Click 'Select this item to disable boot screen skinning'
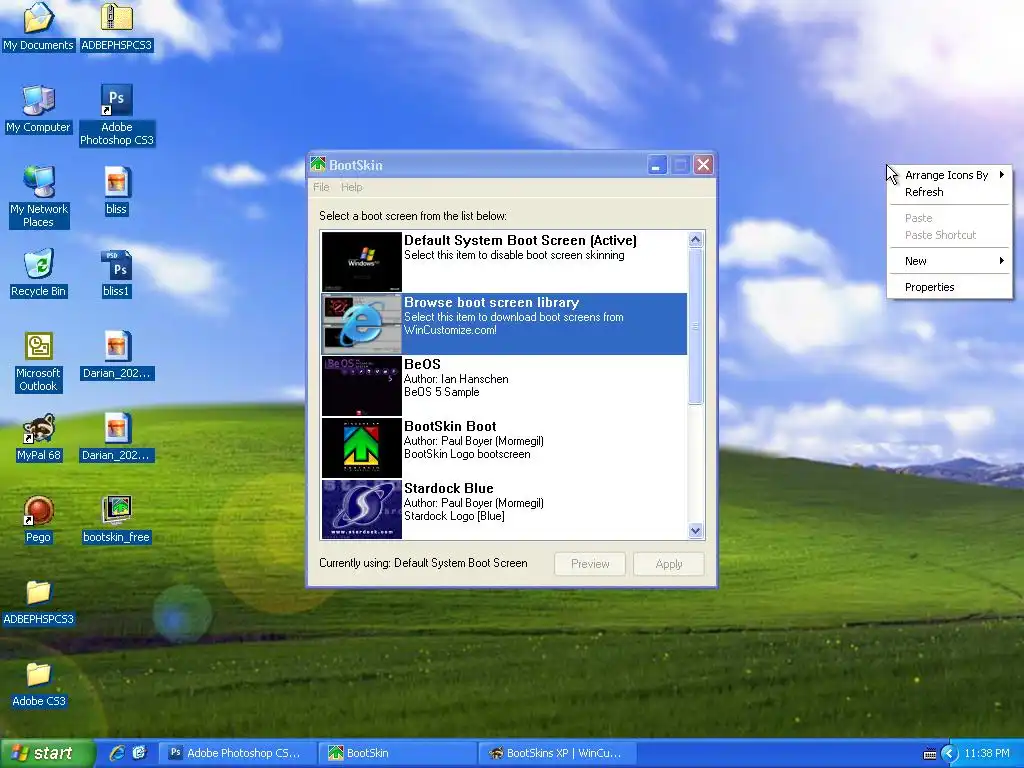 pos(514,255)
